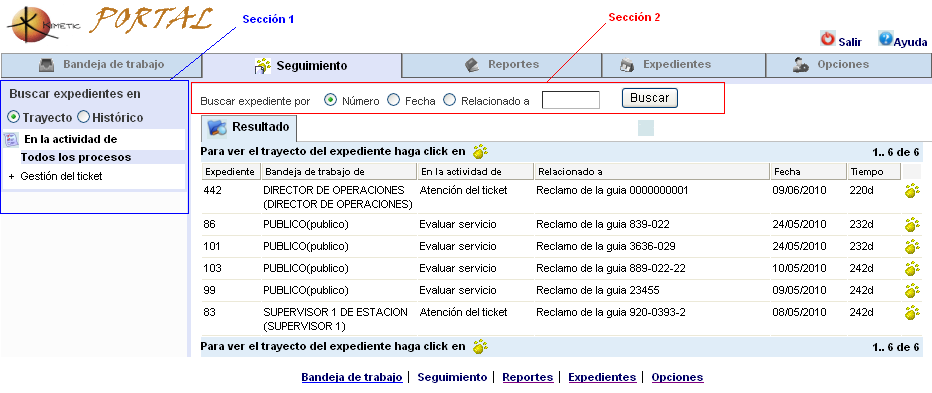
Task: View trajectory footprints for expediente 86
Action: (912, 225)
